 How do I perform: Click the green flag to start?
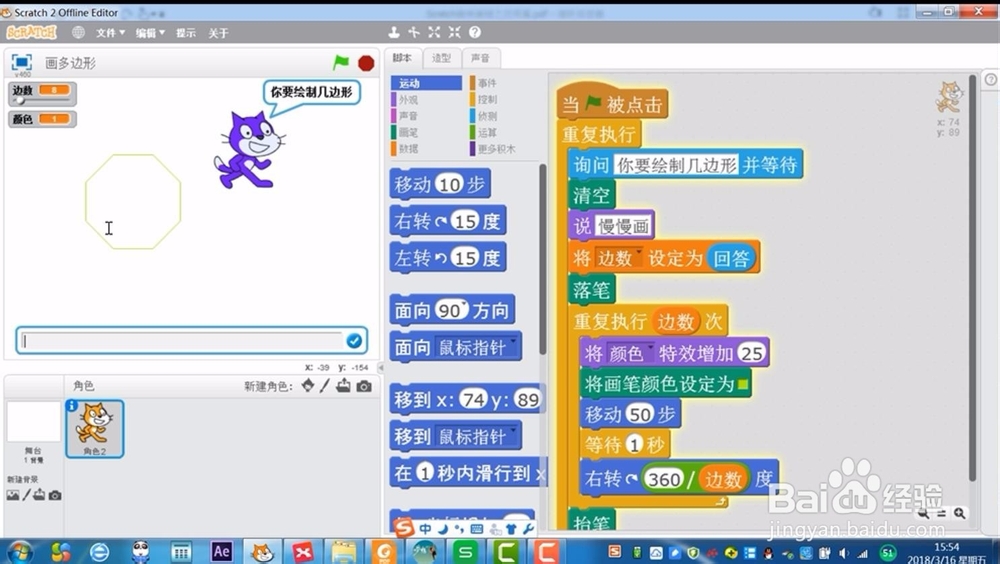[x=341, y=63]
